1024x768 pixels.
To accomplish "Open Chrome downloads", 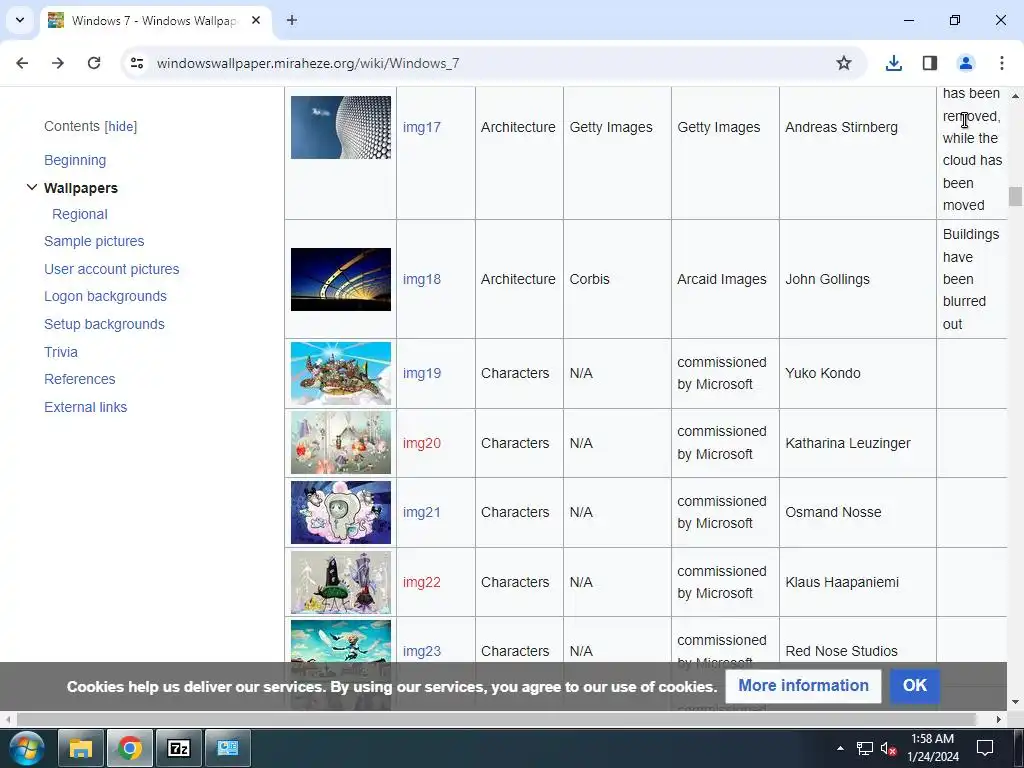I will (x=893, y=63).
